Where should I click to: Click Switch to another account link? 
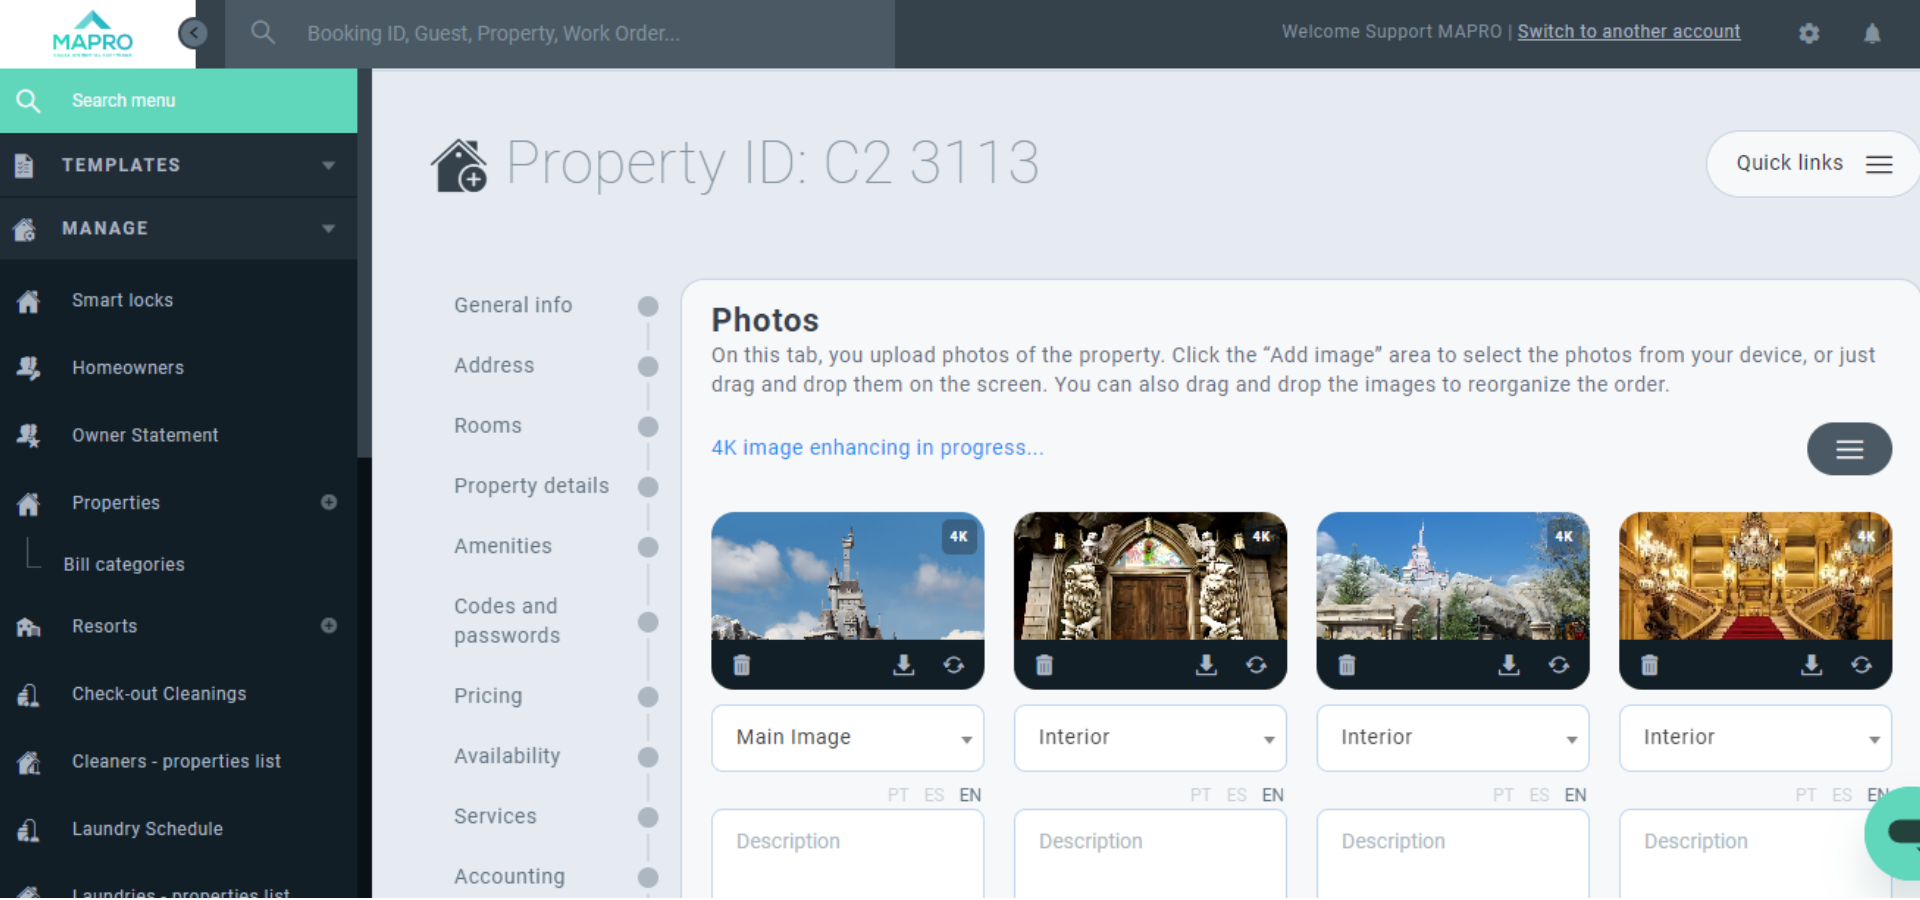[1628, 32]
